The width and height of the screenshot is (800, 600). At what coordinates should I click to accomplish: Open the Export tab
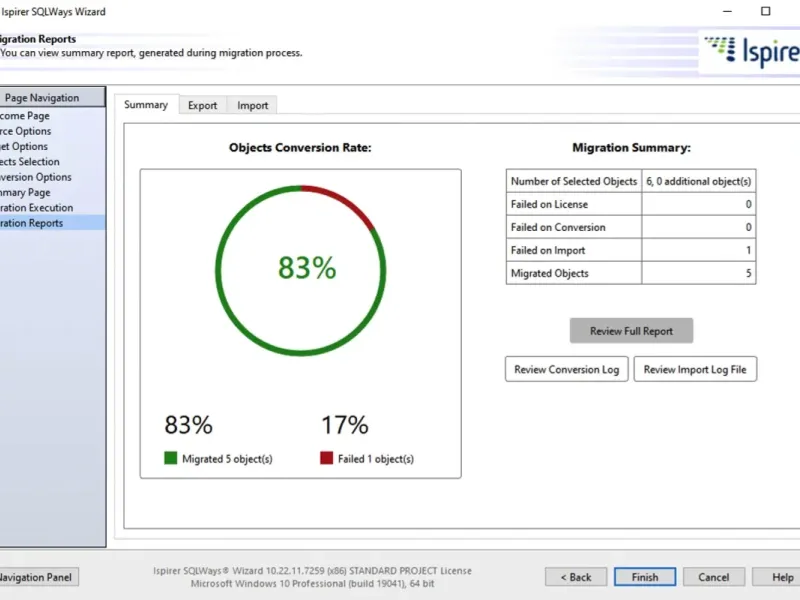[x=203, y=105]
